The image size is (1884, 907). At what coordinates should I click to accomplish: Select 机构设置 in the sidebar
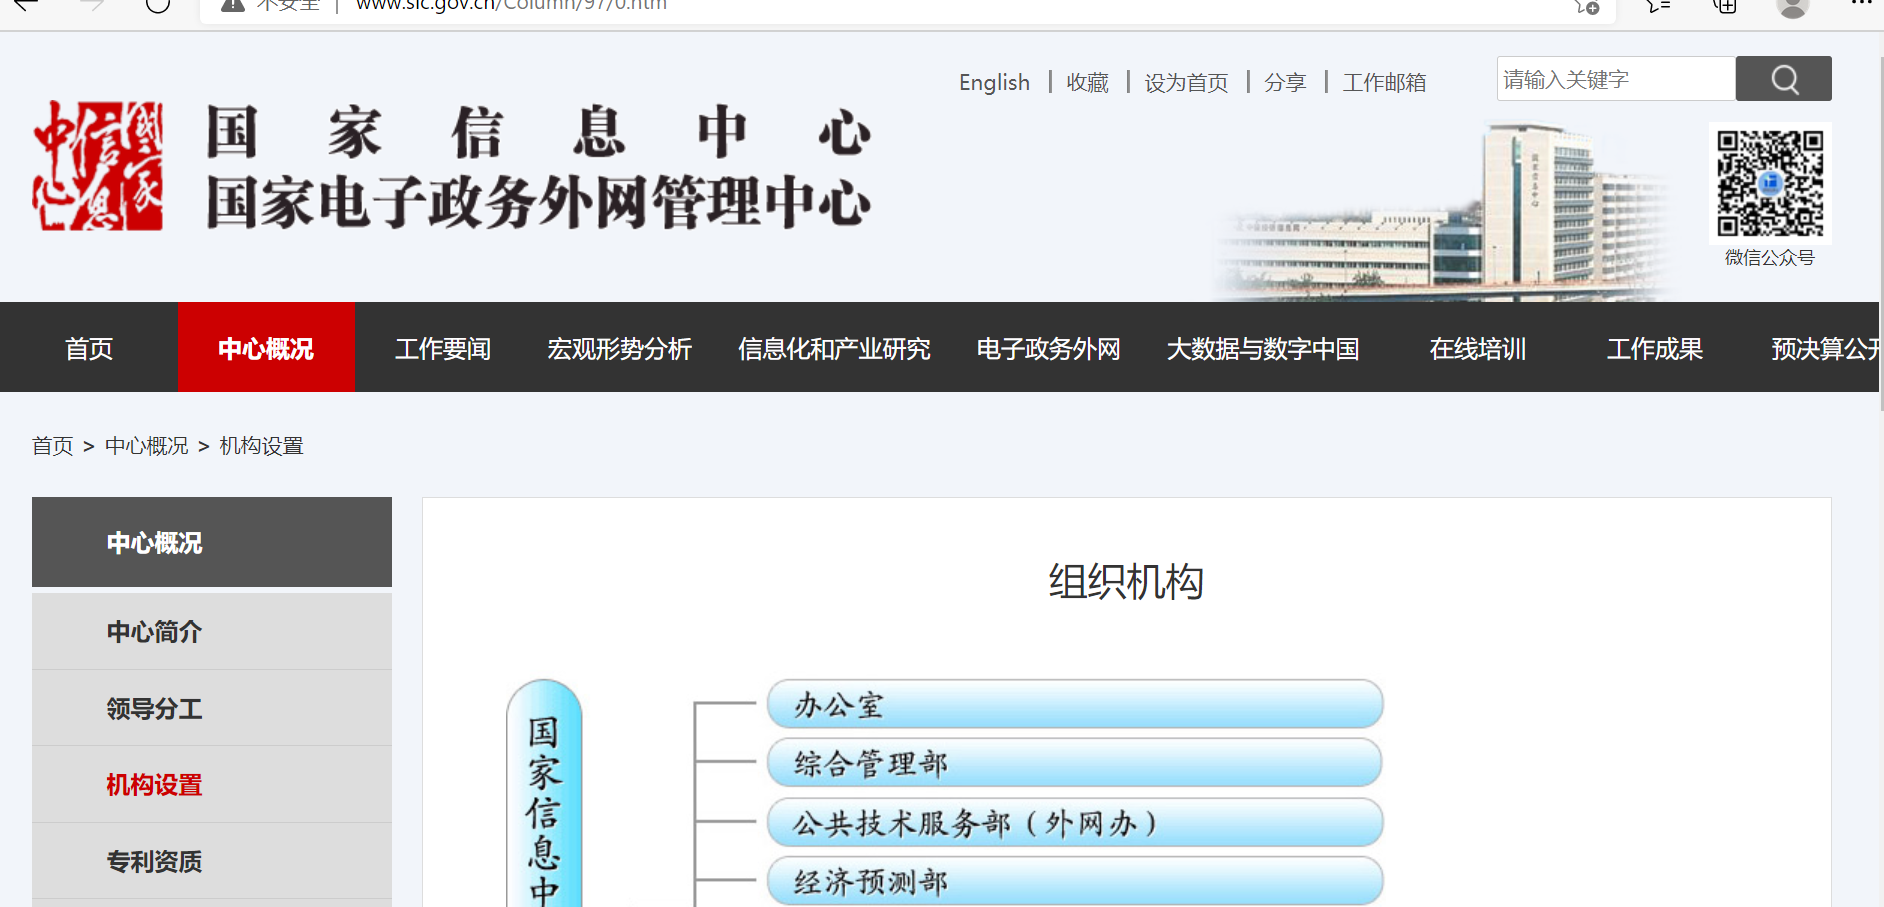click(212, 785)
